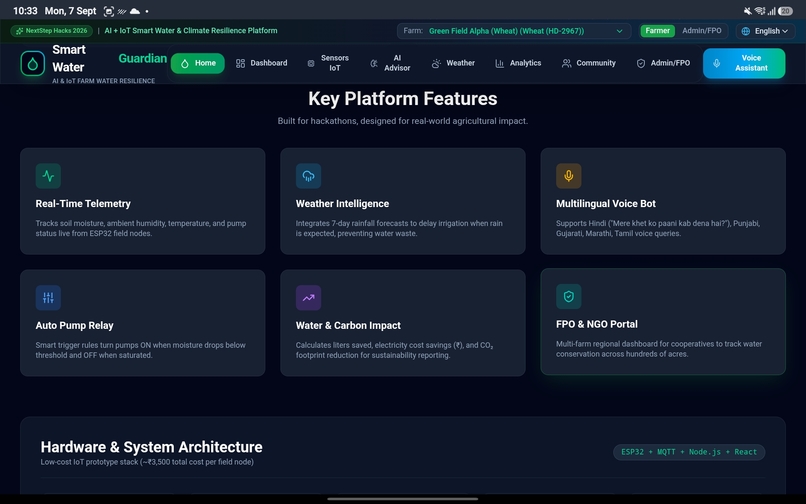Image resolution: width=806 pixels, height=504 pixels.
Task: Tap the muted sound icon in status bar
Action: tap(747, 11)
